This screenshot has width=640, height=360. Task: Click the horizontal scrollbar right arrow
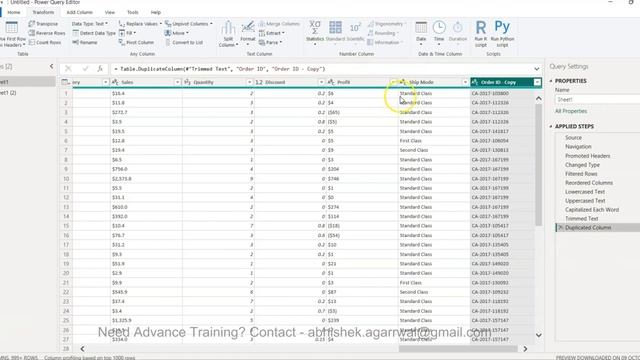click(x=525, y=349)
